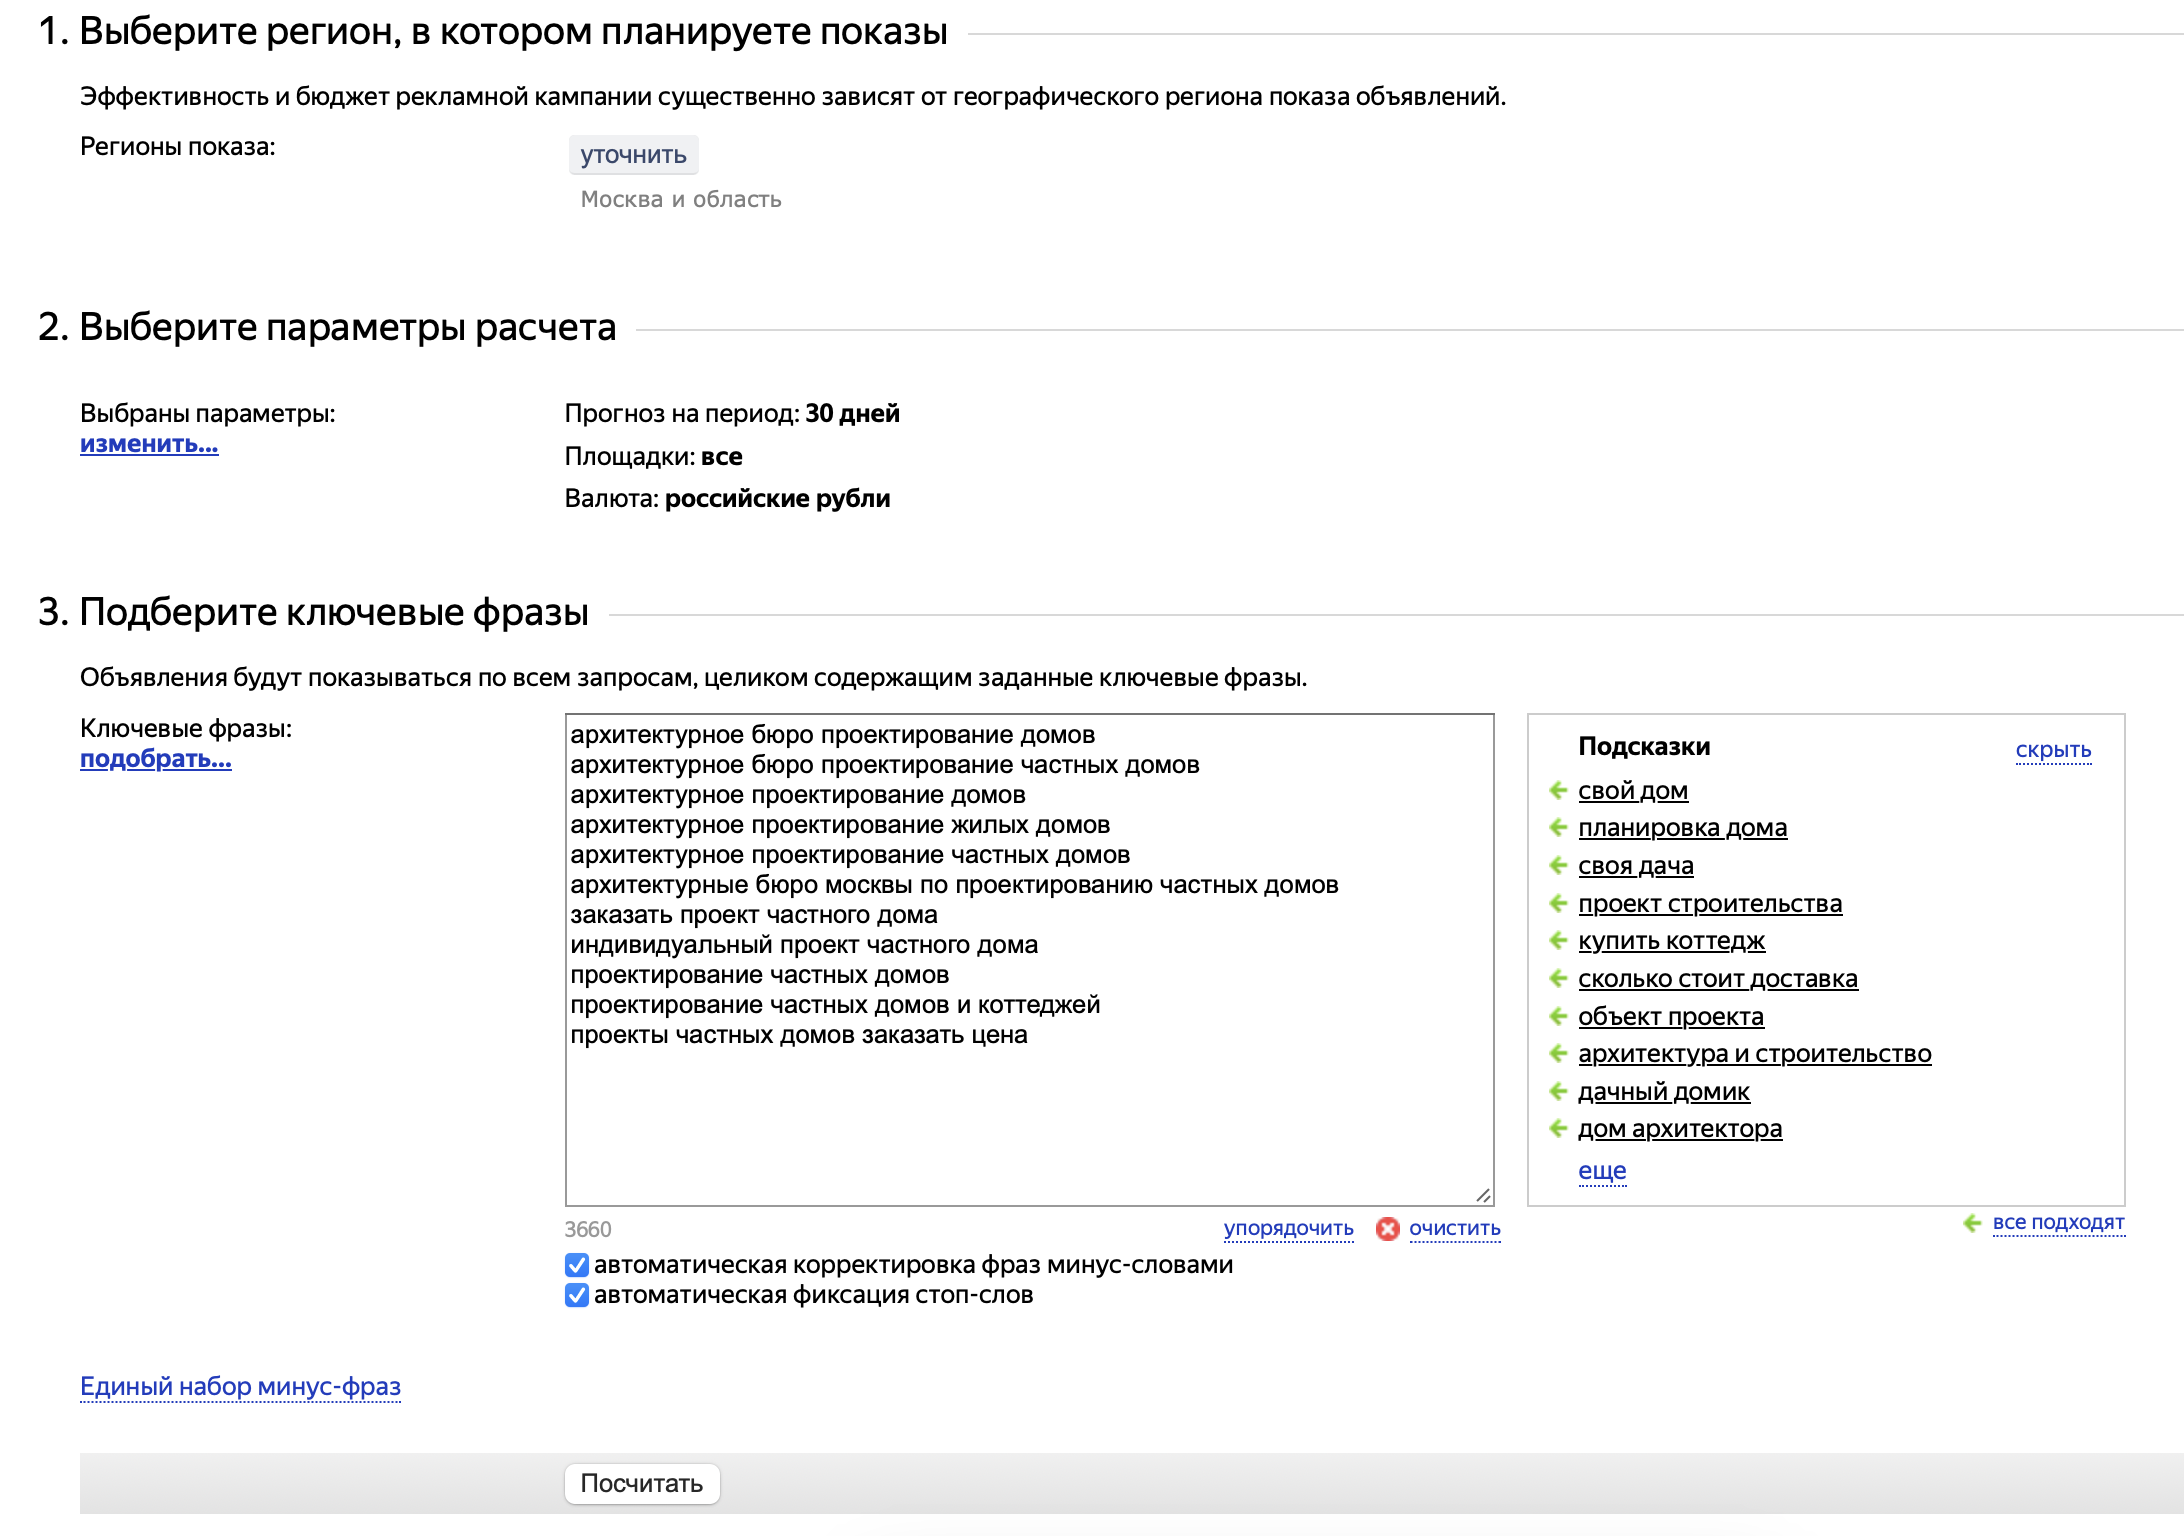
Task: Click the 'Посчитать' button
Action: point(642,1483)
